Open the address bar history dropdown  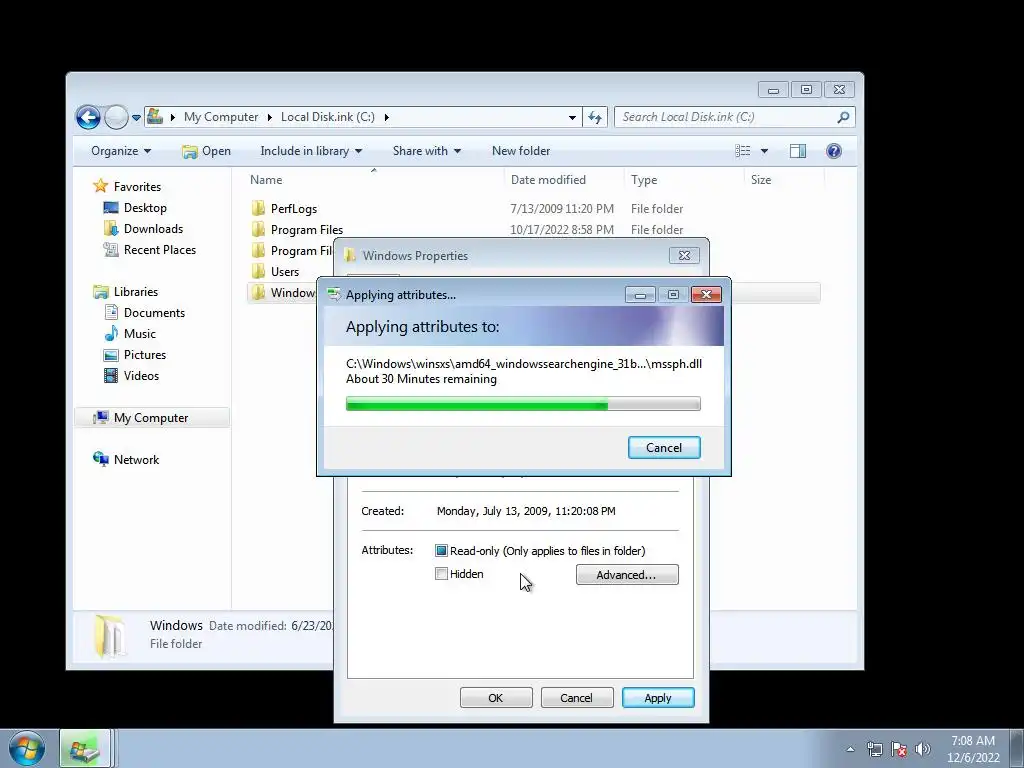572,118
